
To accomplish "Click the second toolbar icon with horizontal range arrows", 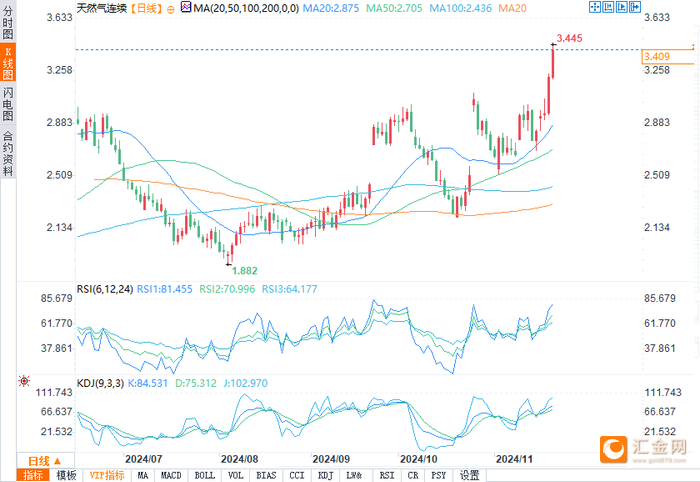I will coord(608,7).
